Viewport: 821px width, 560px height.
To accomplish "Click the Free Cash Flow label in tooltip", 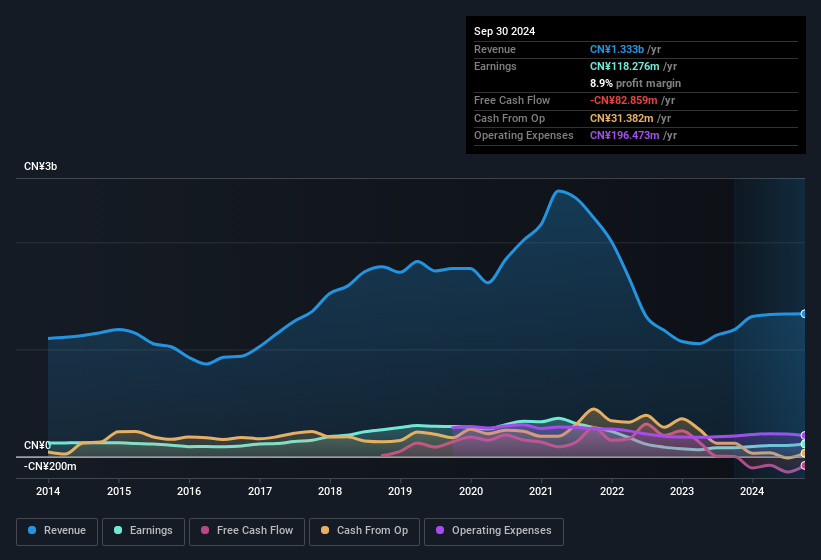I will pos(512,100).
